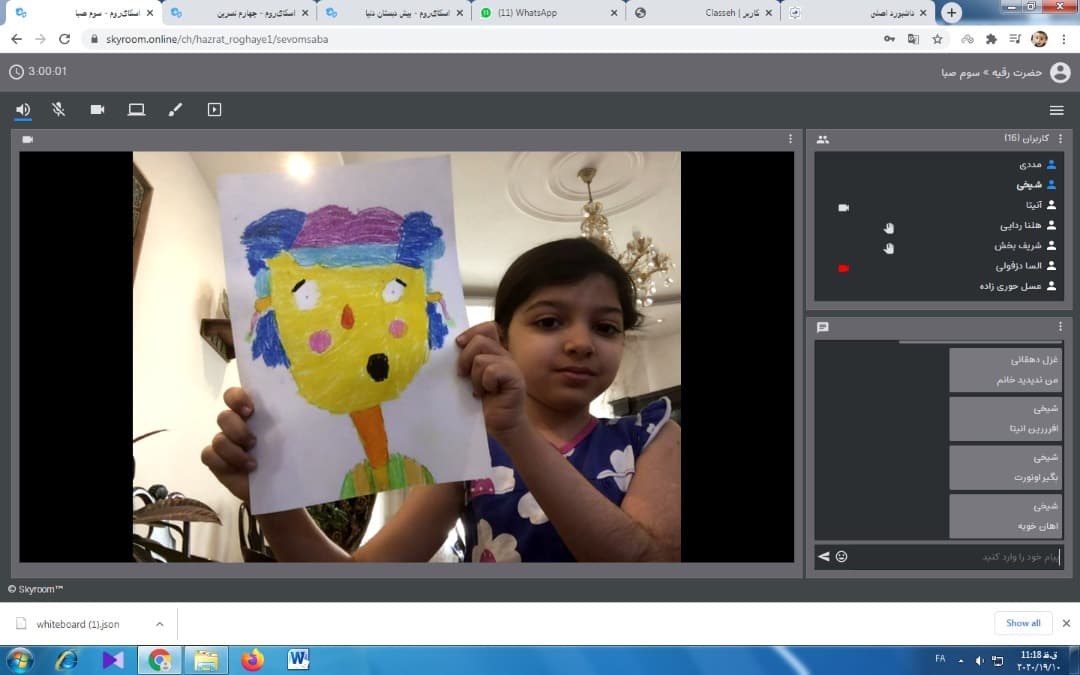Click the red camera icon in the users list
The height and width of the screenshot is (675, 1080).
[843, 267]
